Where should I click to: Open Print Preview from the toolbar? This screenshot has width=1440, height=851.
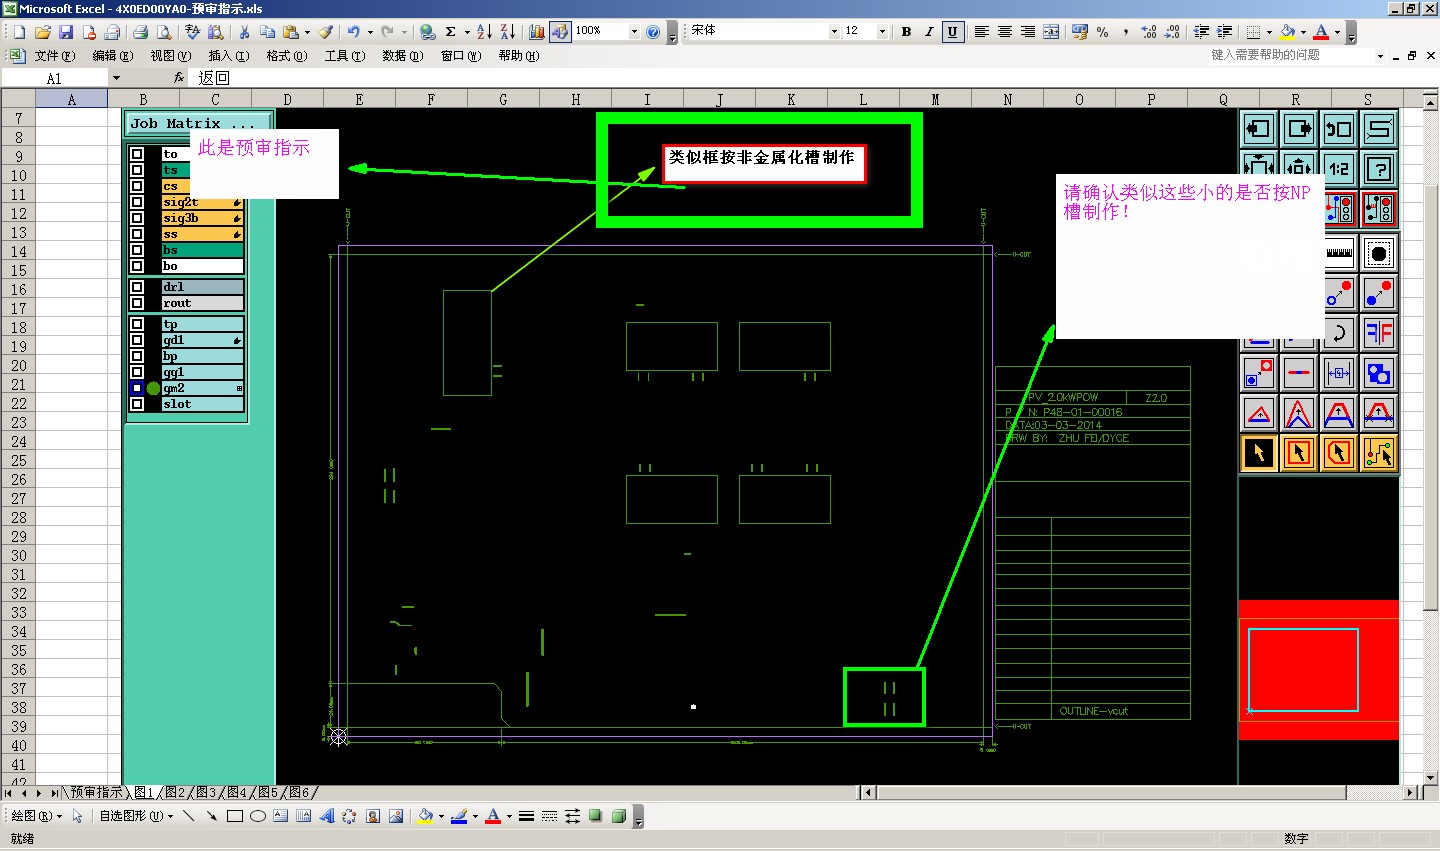tap(164, 32)
